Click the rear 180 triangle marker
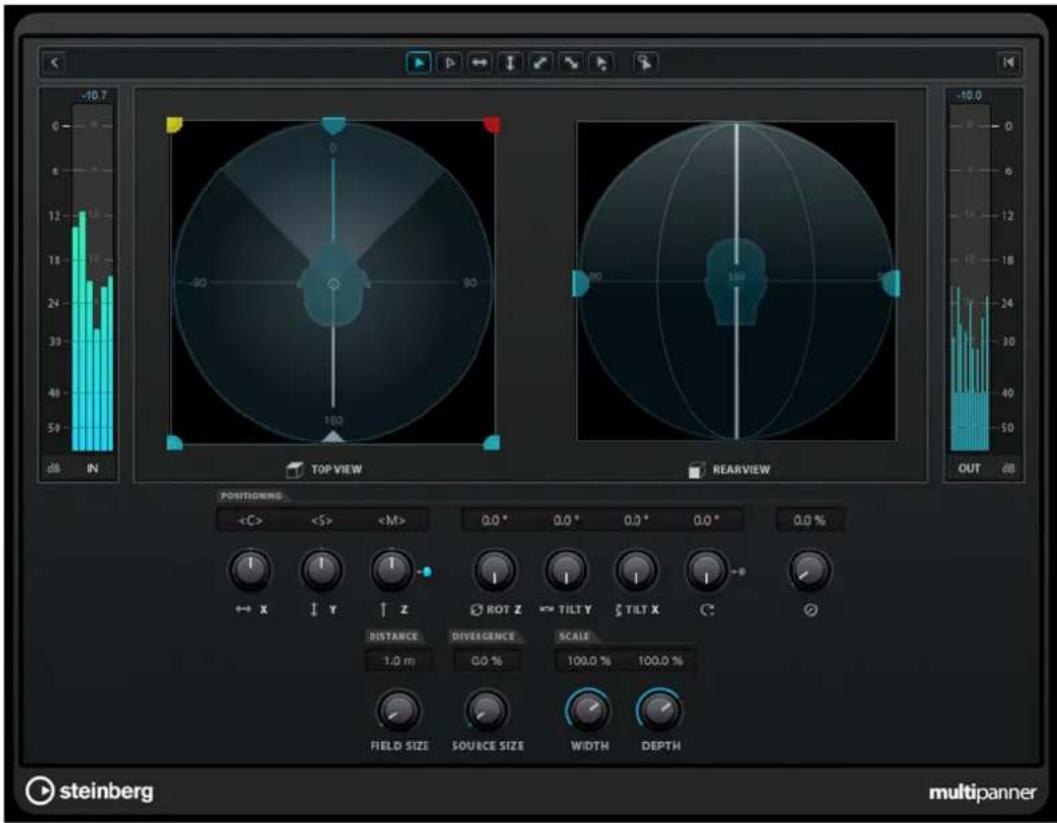This screenshot has height=823, width=1057. [x=333, y=437]
